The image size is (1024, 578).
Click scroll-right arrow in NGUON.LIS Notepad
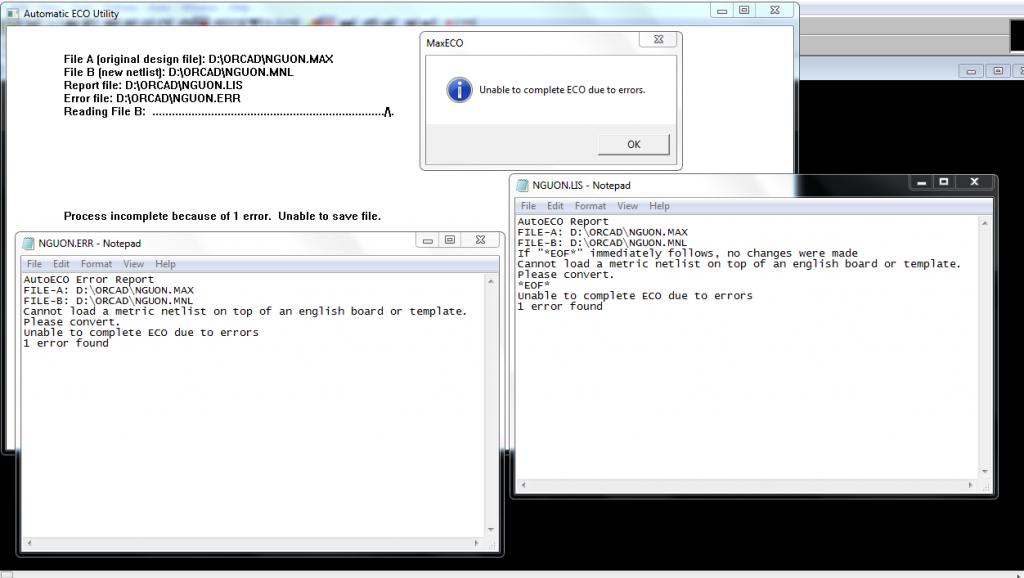[970, 485]
